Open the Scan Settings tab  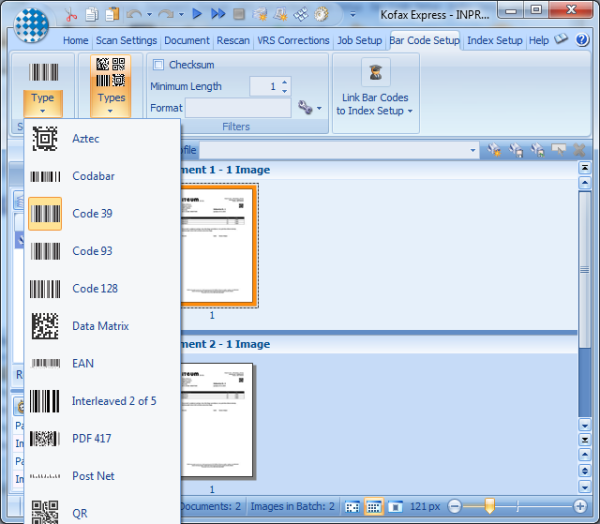click(126, 40)
